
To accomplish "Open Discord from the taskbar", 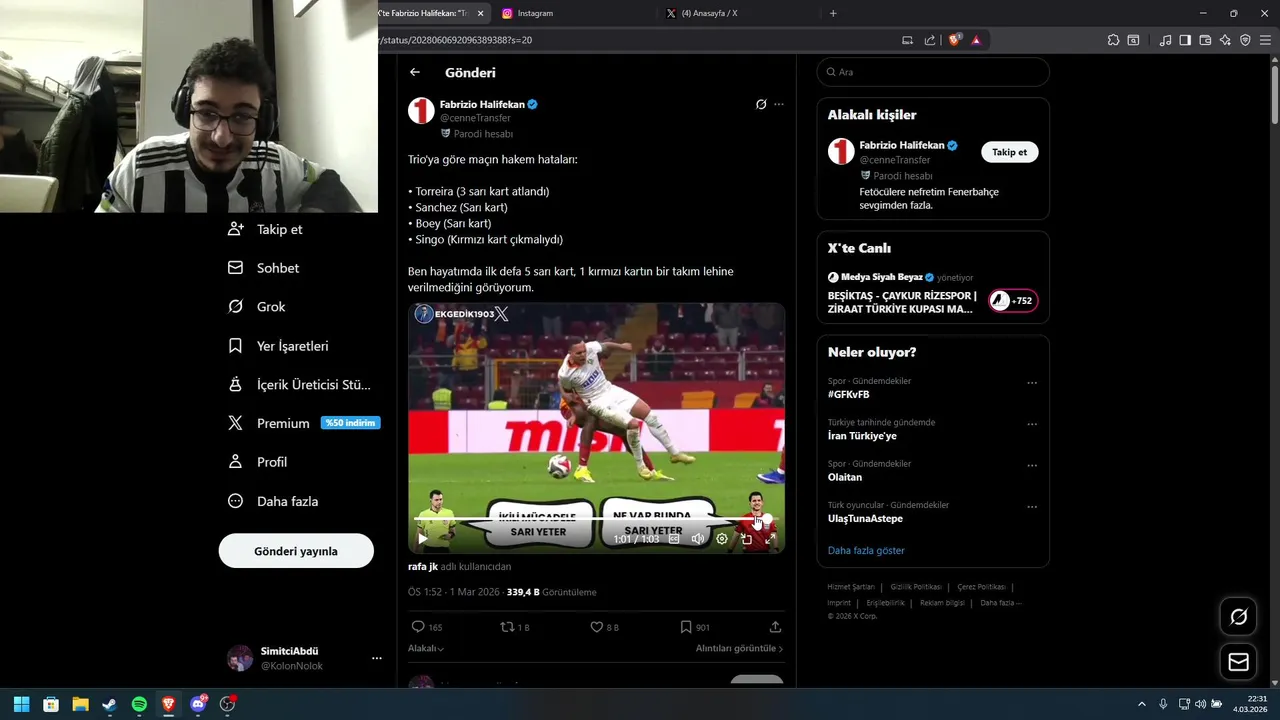I will 198,704.
